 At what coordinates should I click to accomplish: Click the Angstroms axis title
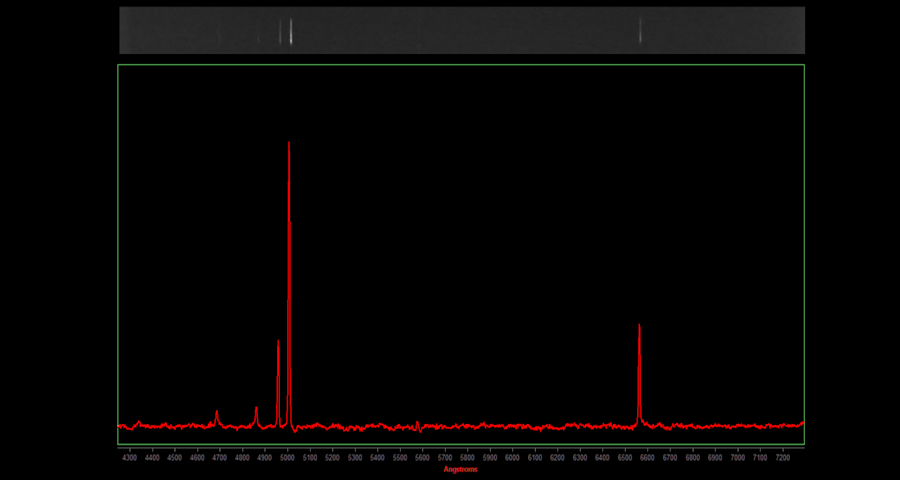tap(460, 469)
